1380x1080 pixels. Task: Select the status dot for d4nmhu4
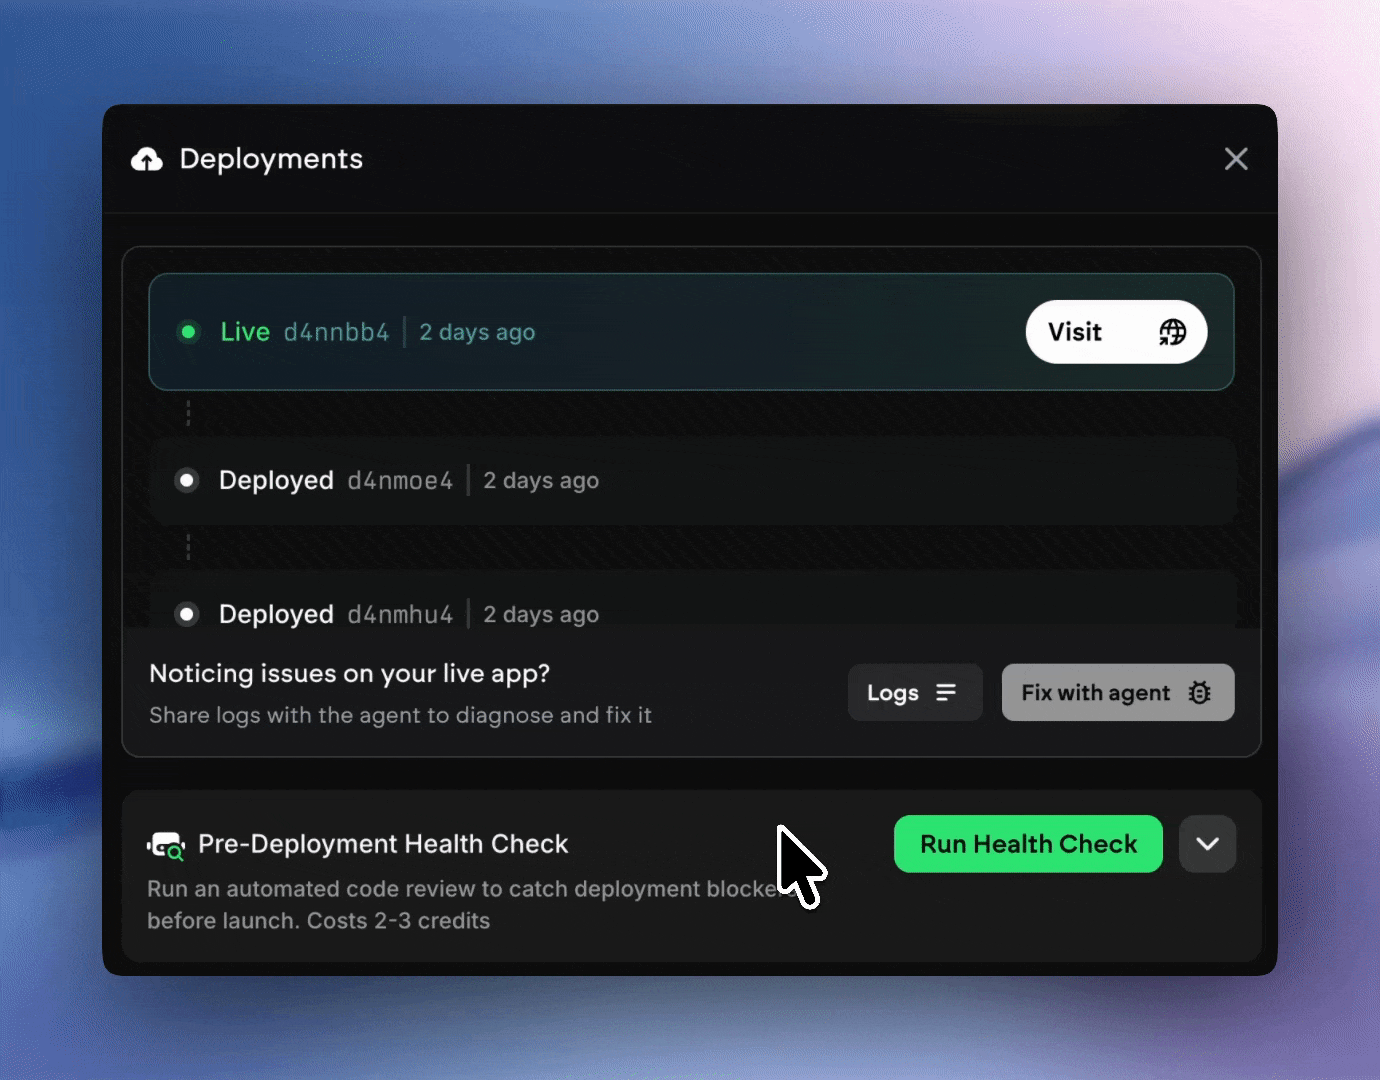tap(187, 614)
